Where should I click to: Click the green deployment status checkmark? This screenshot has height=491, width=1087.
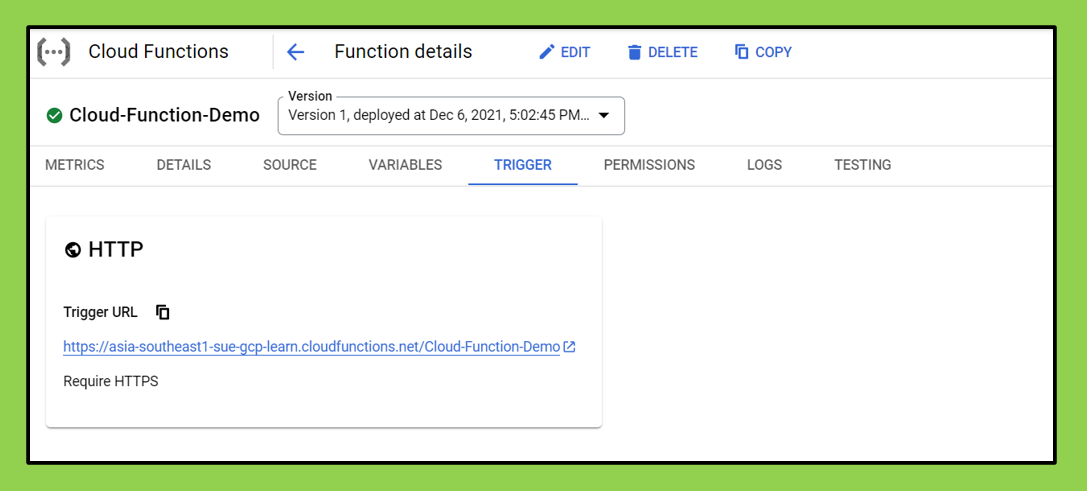click(54, 115)
